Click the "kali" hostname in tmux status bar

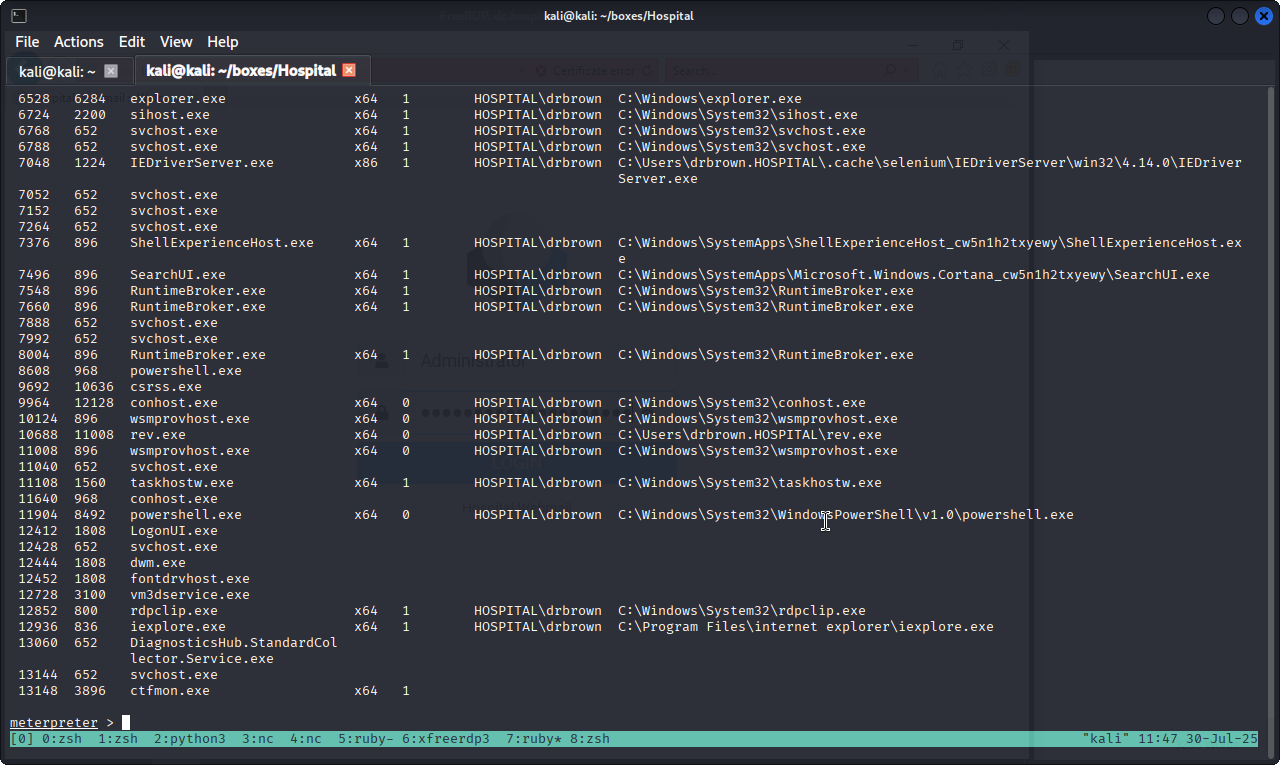[1106, 739]
